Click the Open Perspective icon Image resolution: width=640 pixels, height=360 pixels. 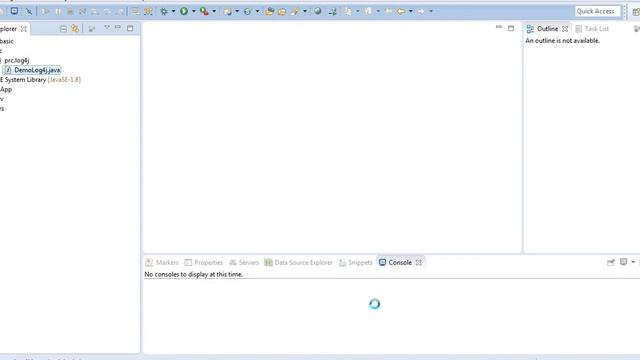636,12
